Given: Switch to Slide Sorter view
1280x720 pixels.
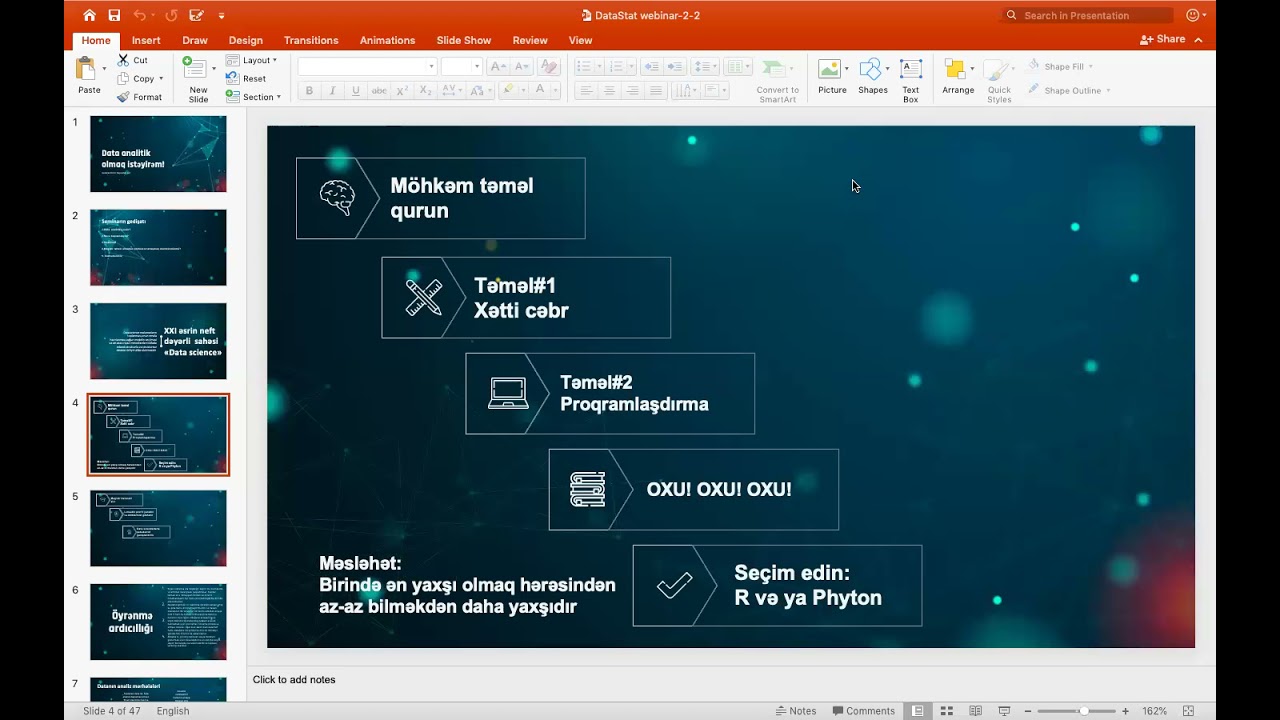Looking at the screenshot, I should click(946, 711).
